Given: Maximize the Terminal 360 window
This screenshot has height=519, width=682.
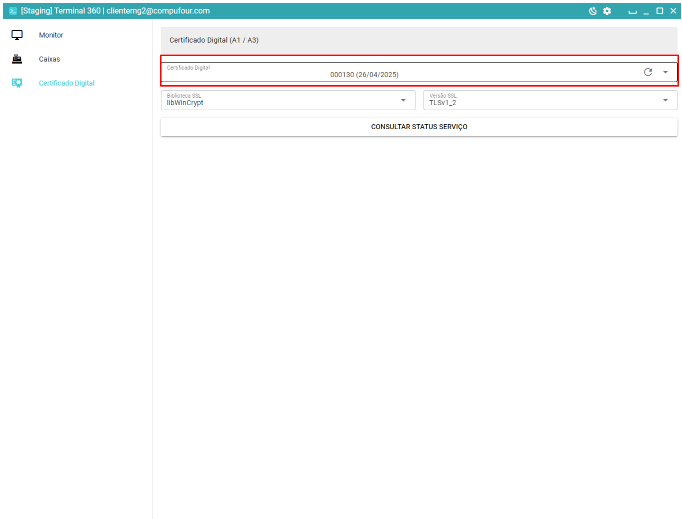Looking at the screenshot, I should [x=659, y=10].
